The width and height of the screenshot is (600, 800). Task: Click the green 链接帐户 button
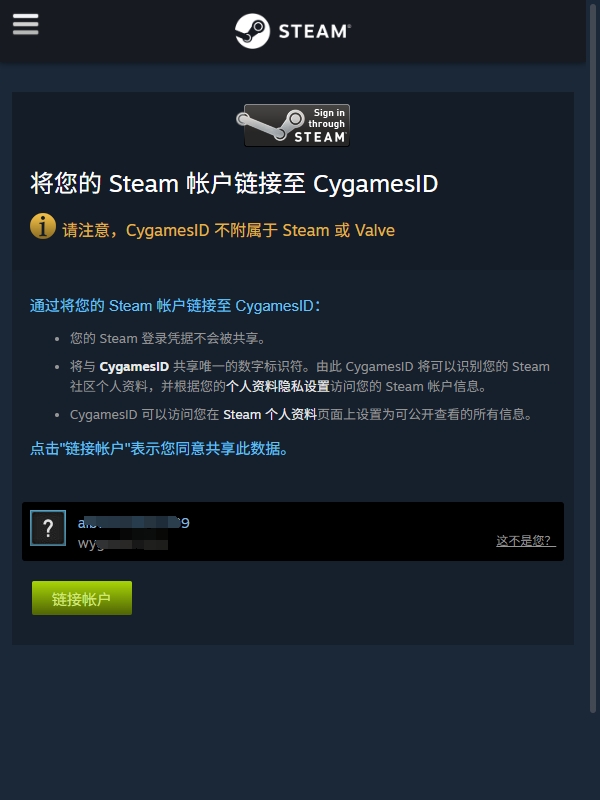(82, 598)
